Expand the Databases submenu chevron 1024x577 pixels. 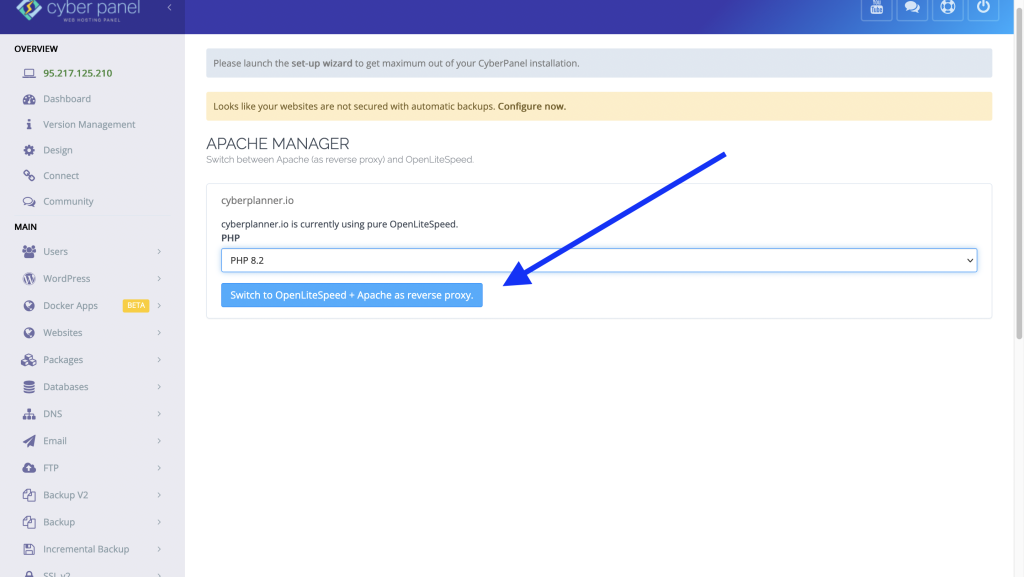click(159, 387)
